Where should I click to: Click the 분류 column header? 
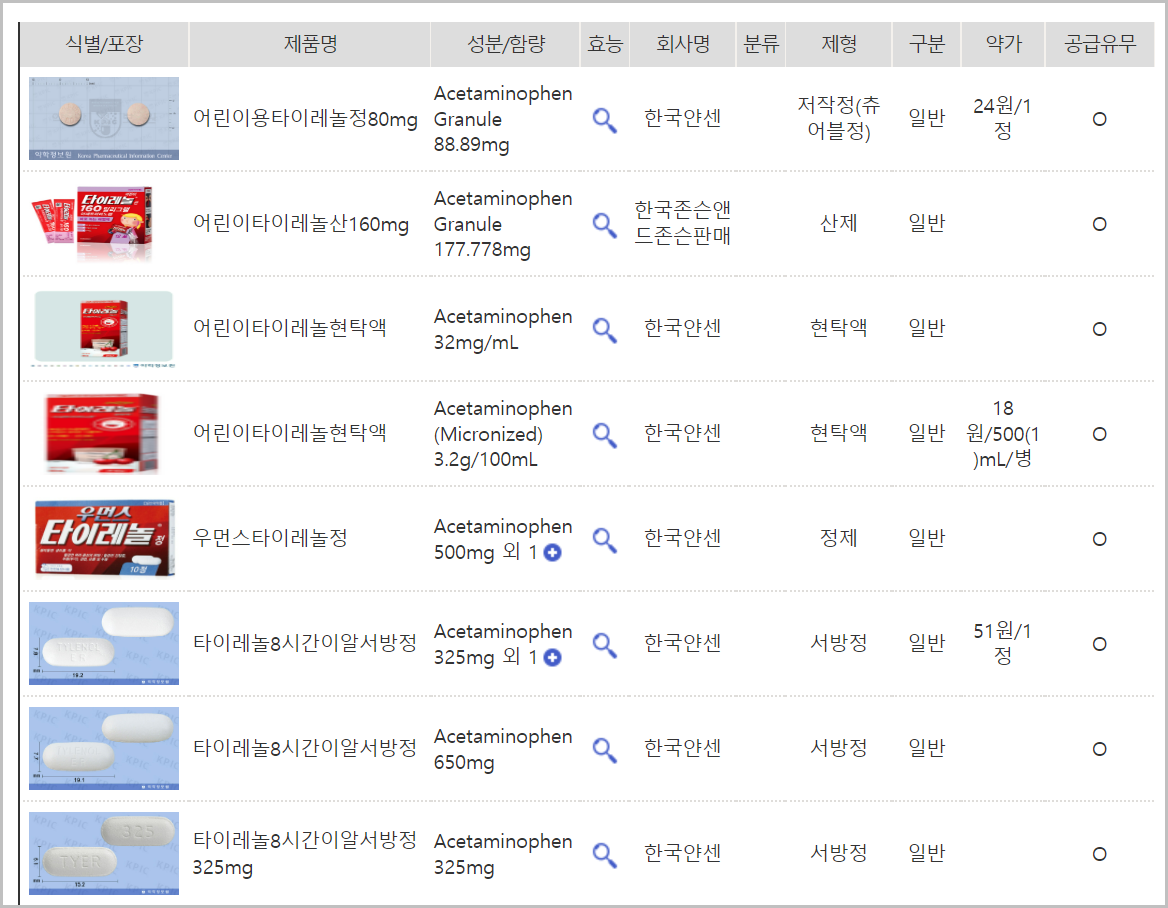click(x=761, y=44)
